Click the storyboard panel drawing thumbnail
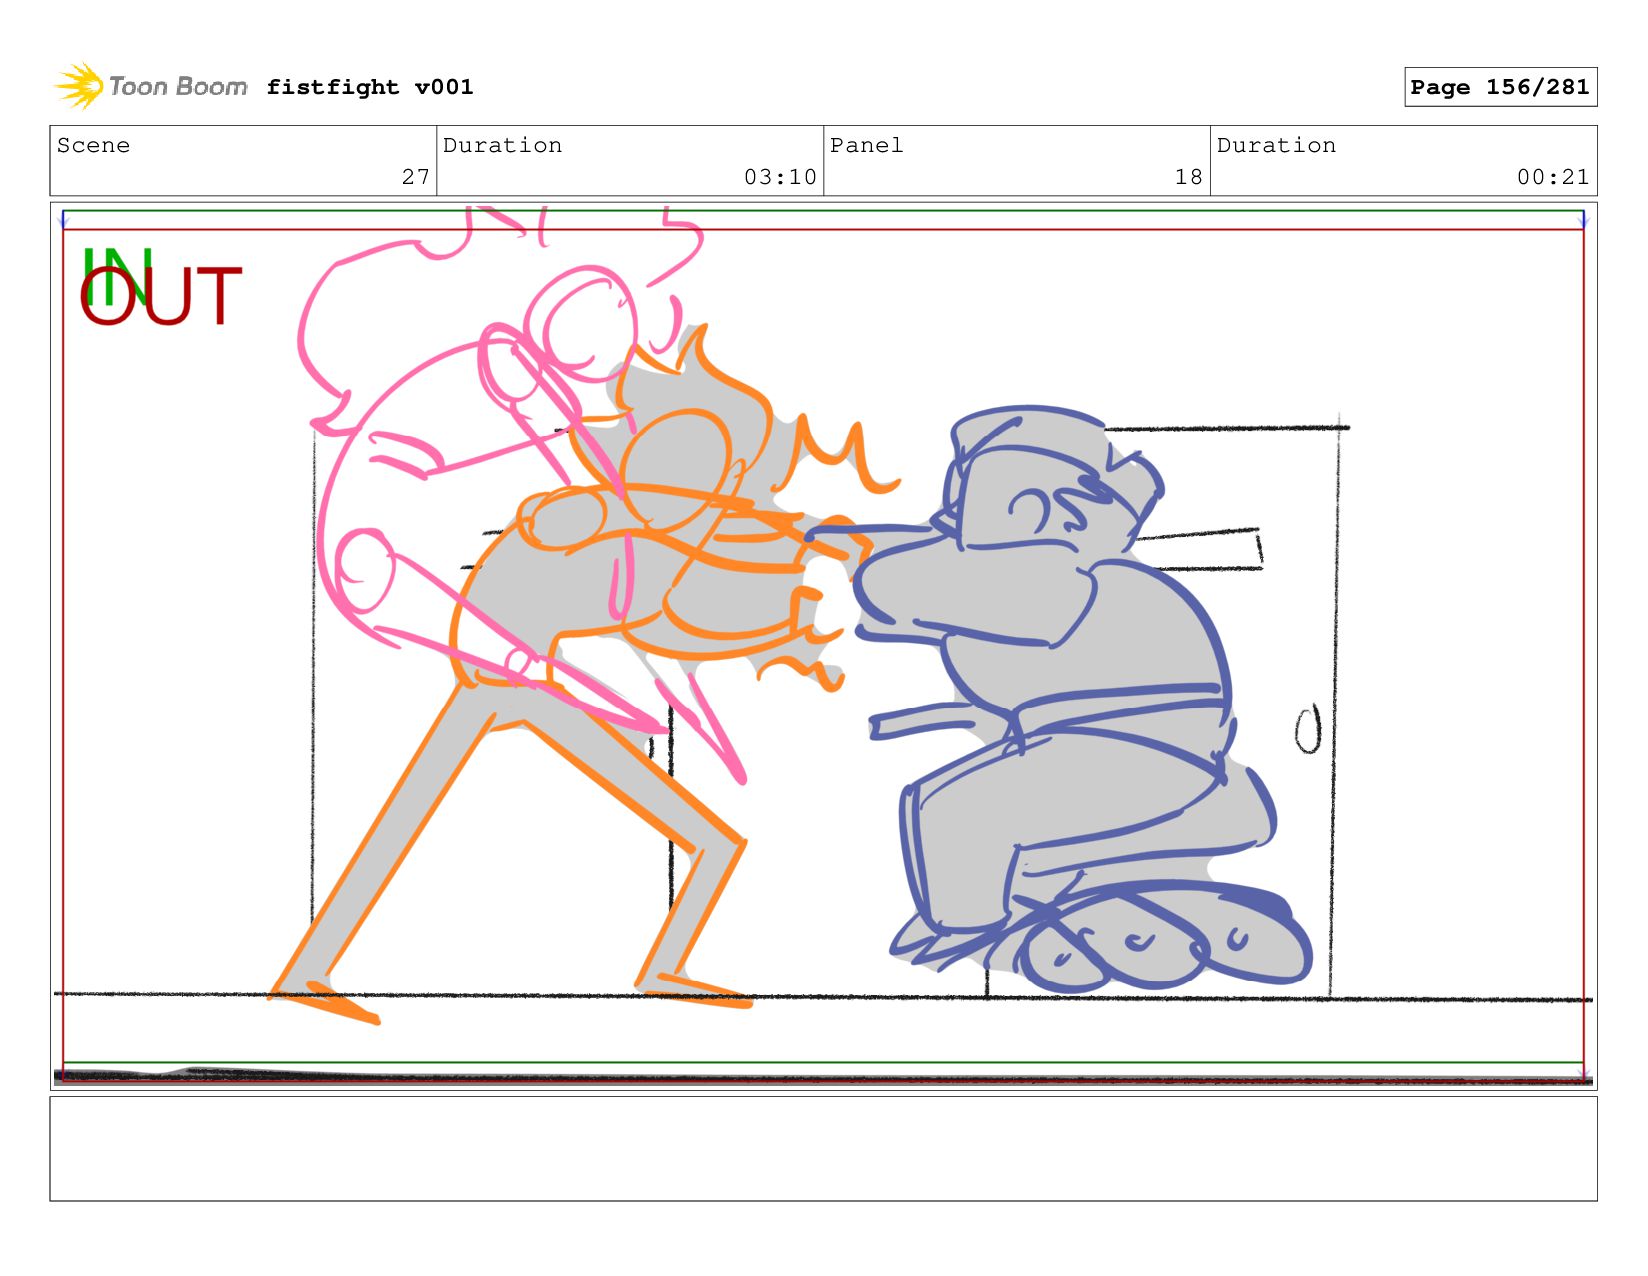This screenshot has width=1648, height=1276. (823, 646)
